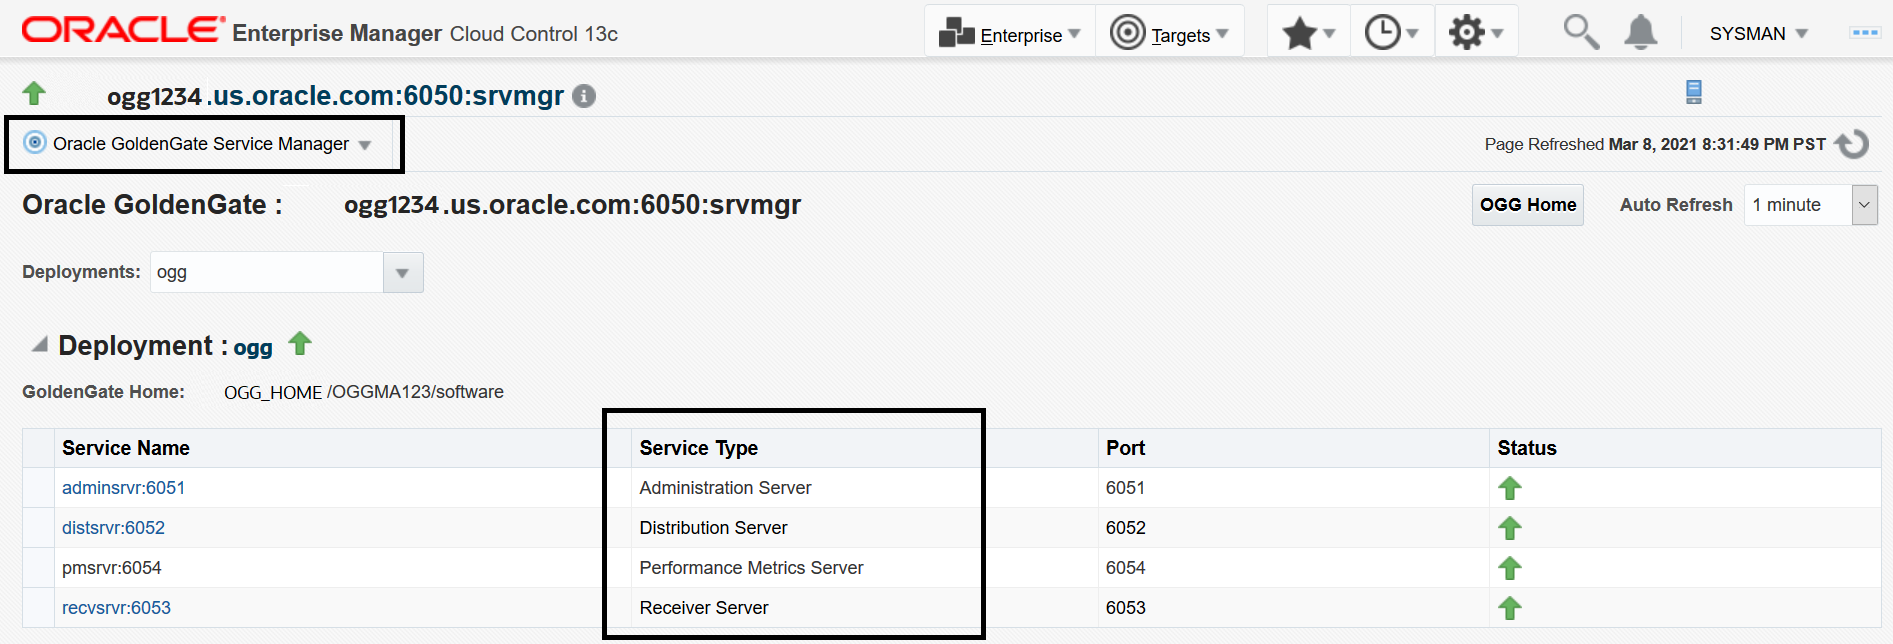Open the Auto Refresh interval dropdown
The height and width of the screenshot is (644, 1893).
click(1864, 205)
